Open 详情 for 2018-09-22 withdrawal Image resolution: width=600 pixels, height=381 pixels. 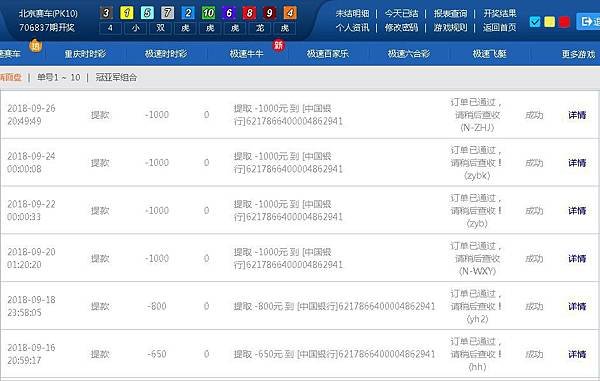(577, 211)
